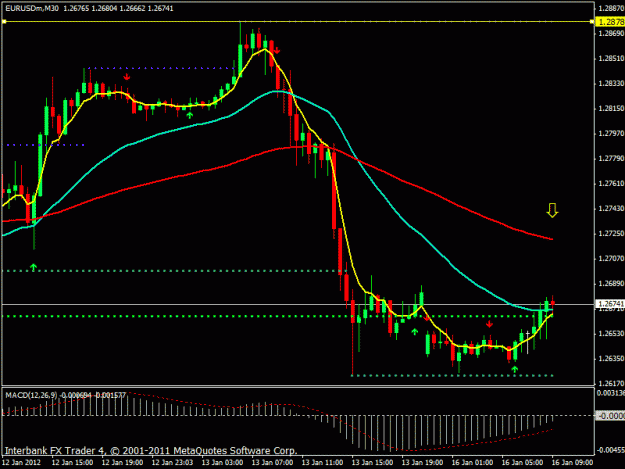Select the lower purple dotted line at left
Viewport: 625px width, 469px height.
point(45,145)
